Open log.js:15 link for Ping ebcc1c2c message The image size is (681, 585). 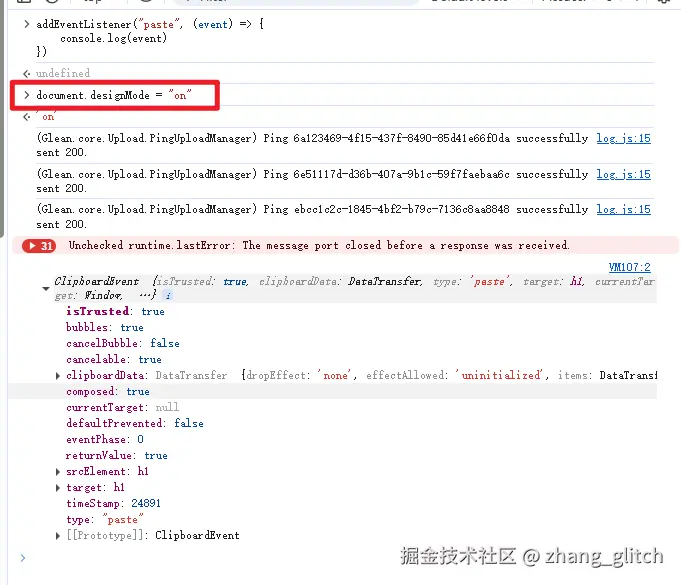(x=623, y=210)
